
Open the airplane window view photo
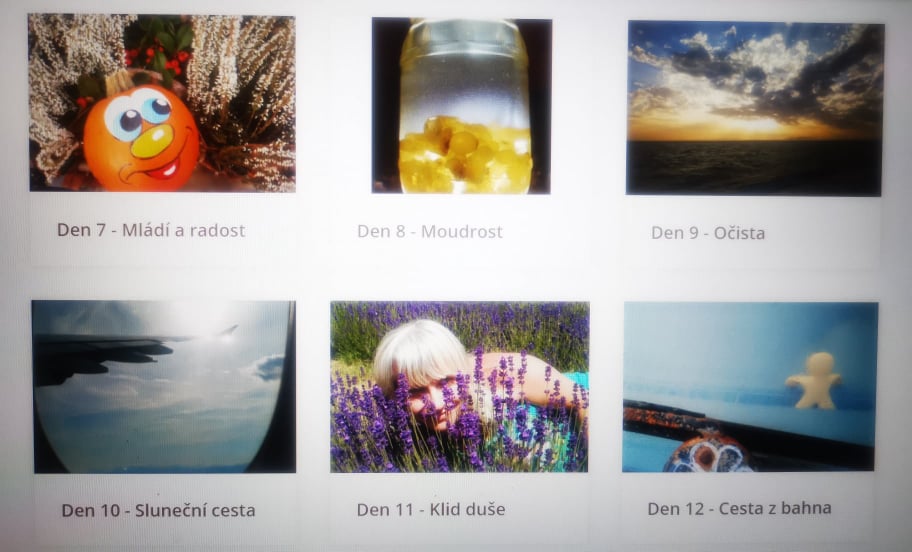[164, 386]
